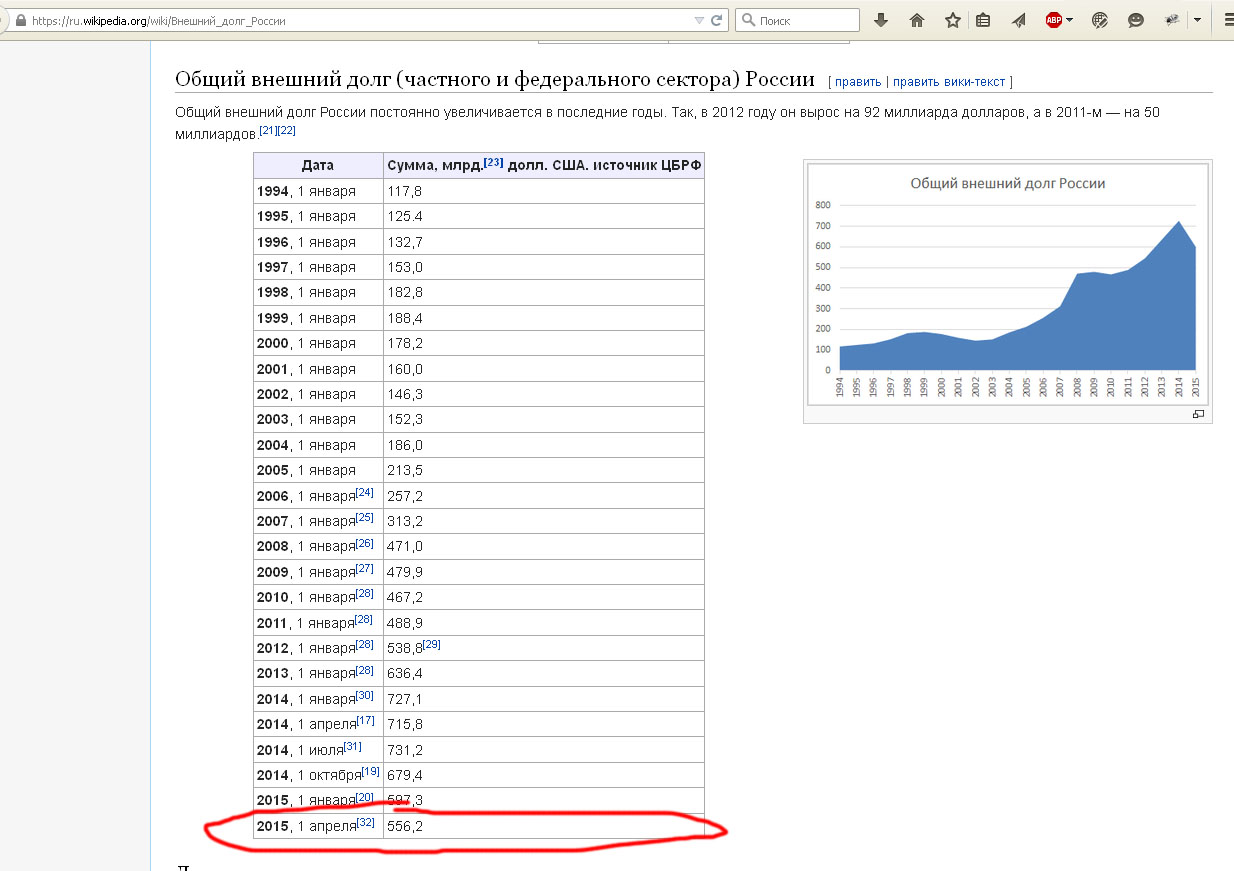
Task: Reload the page with the refresh icon
Action: tap(717, 20)
